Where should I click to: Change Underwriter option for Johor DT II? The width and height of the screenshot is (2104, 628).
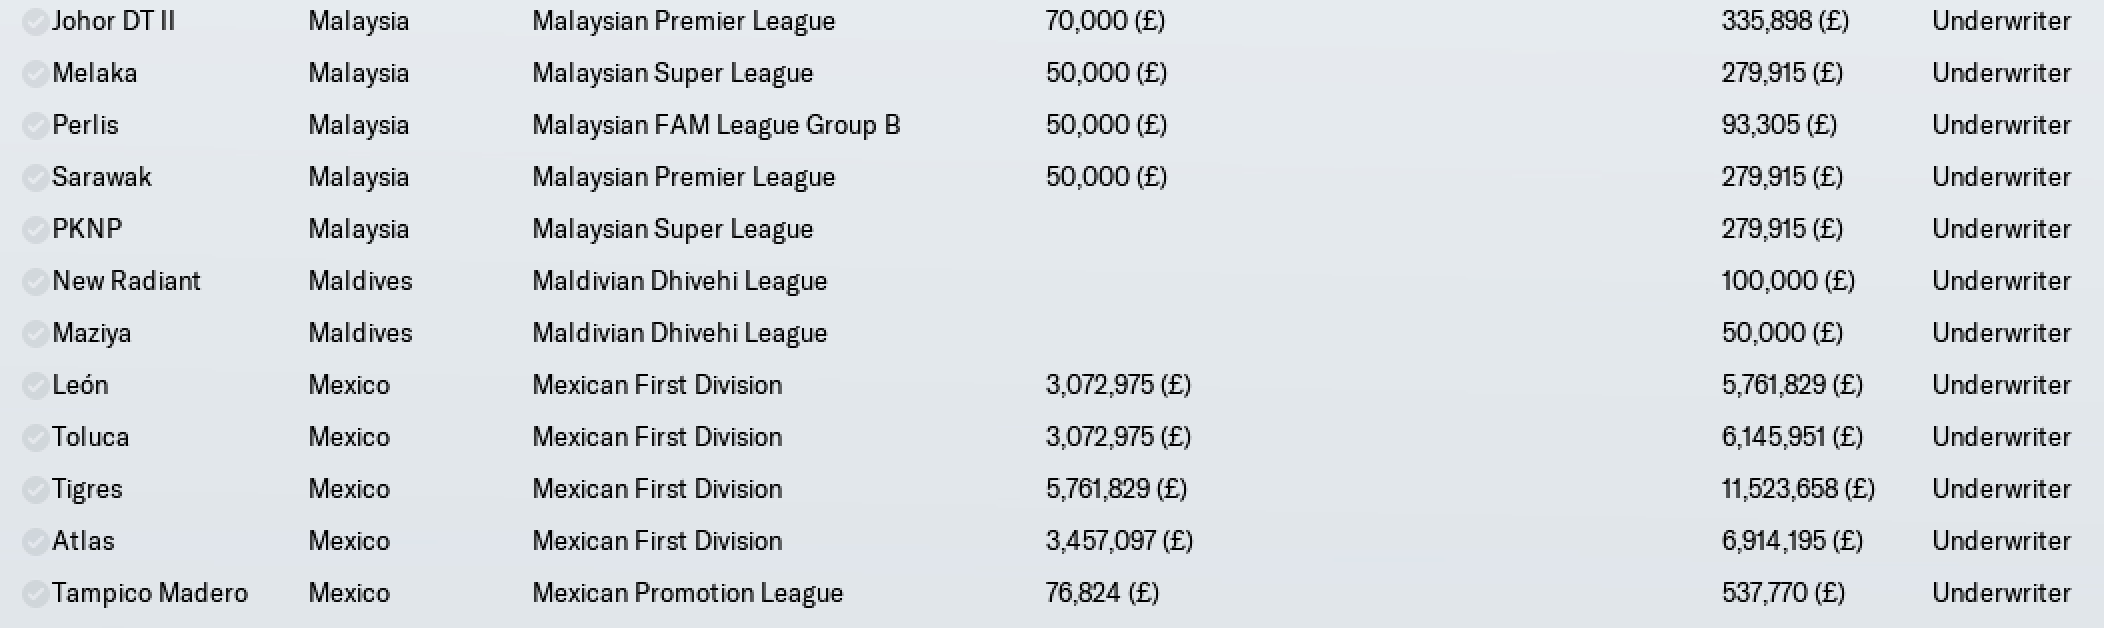2001,21
